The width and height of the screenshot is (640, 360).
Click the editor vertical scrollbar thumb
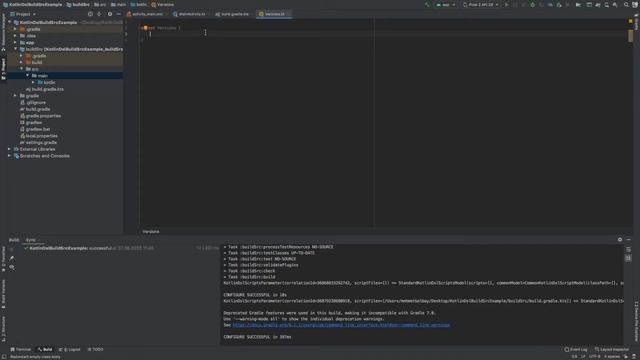631,36
